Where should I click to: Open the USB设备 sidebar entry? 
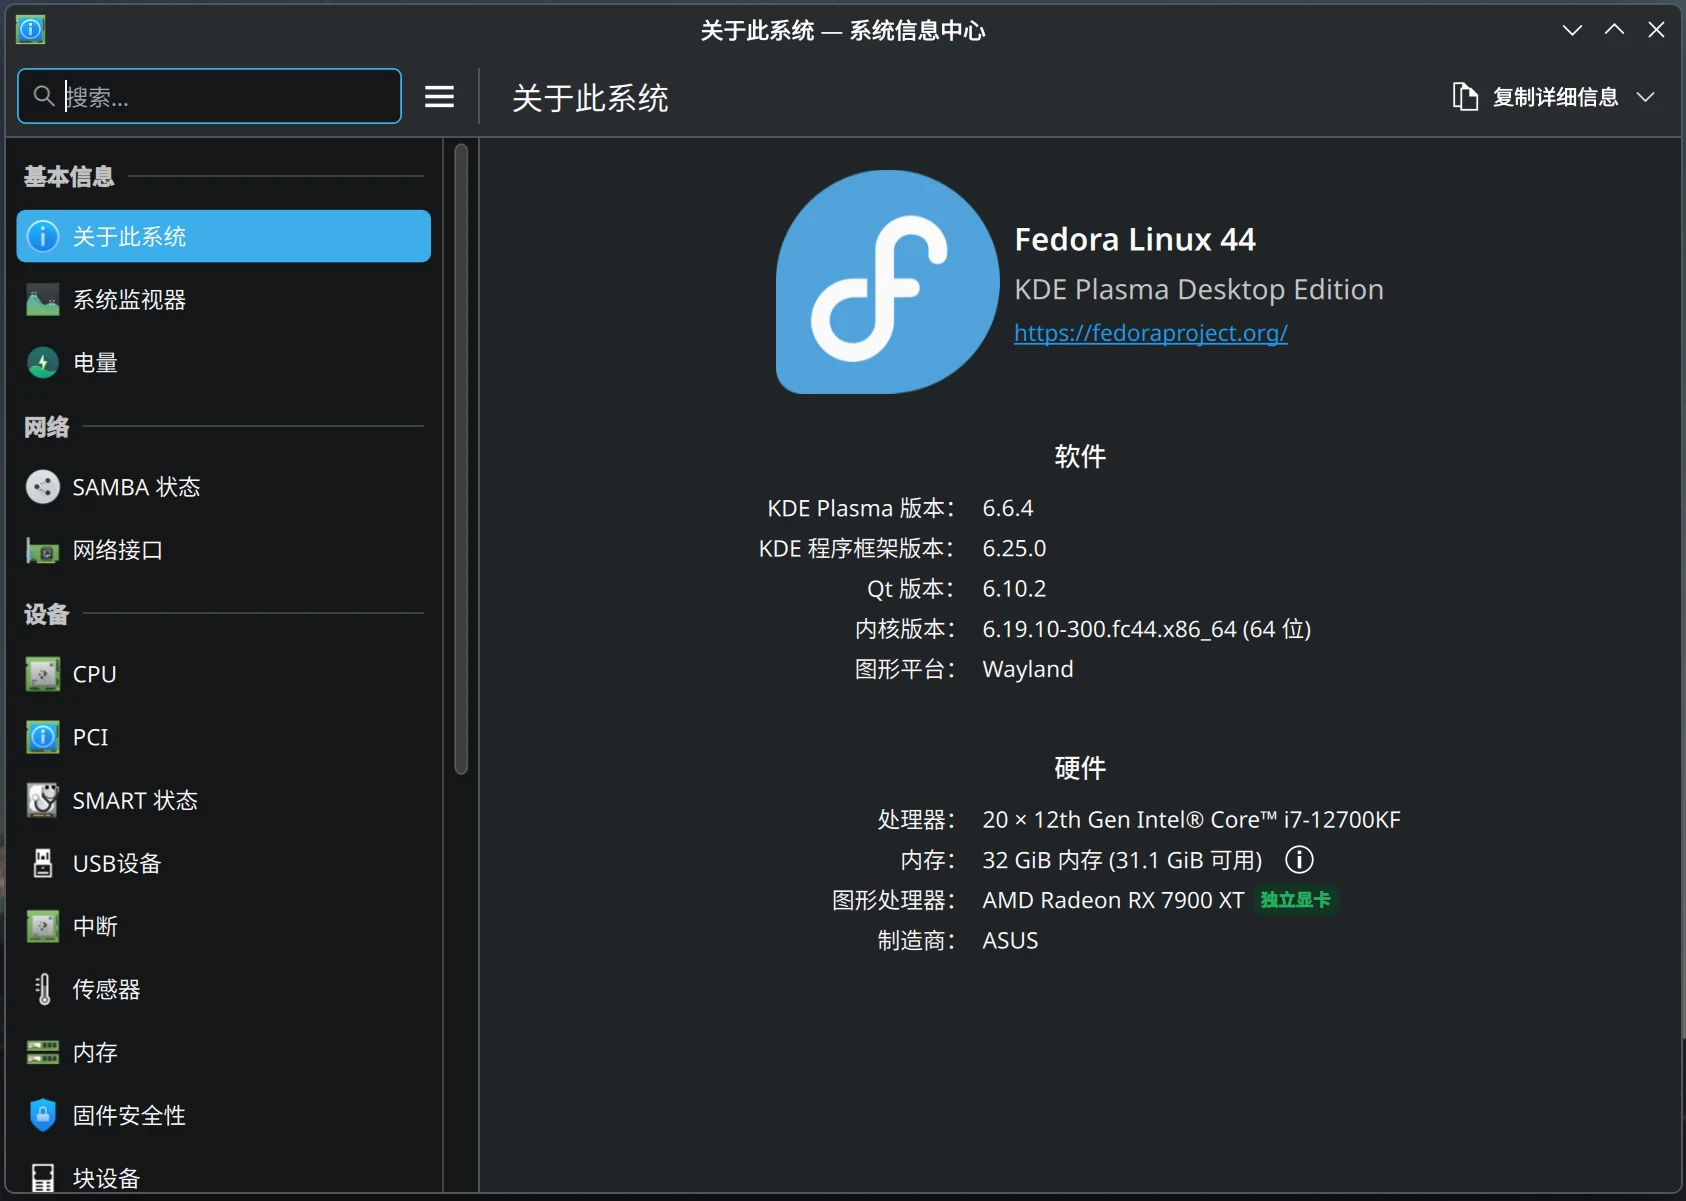pyautogui.click(x=223, y=863)
